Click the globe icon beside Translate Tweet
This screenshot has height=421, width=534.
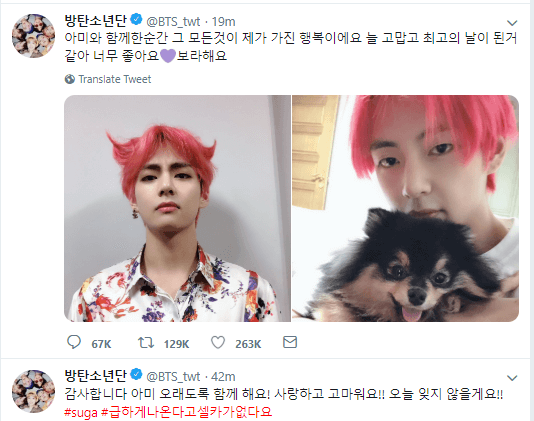(x=70, y=79)
